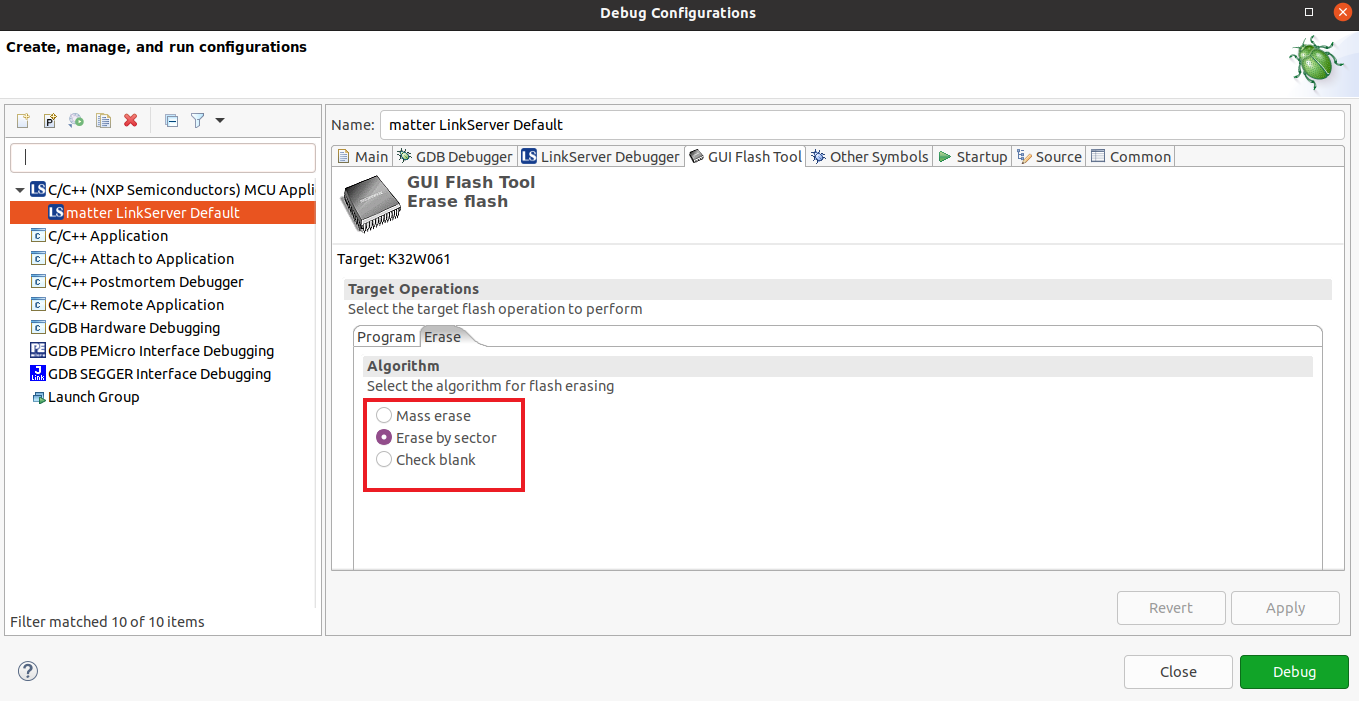Start debugging with the Debug button
Image resolution: width=1359 pixels, height=701 pixels.
coord(1294,671)
